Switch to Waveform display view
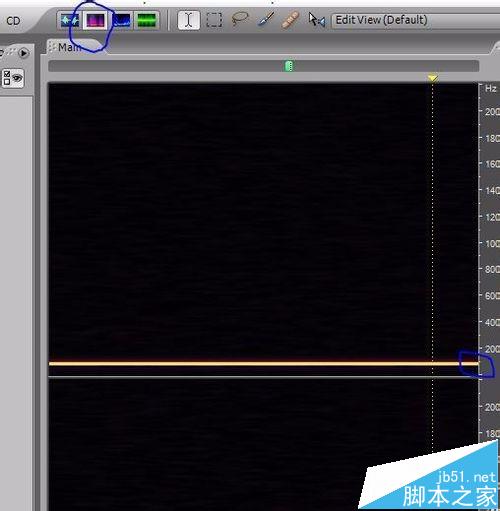This screenshot has height=511, width=500. 70,21
